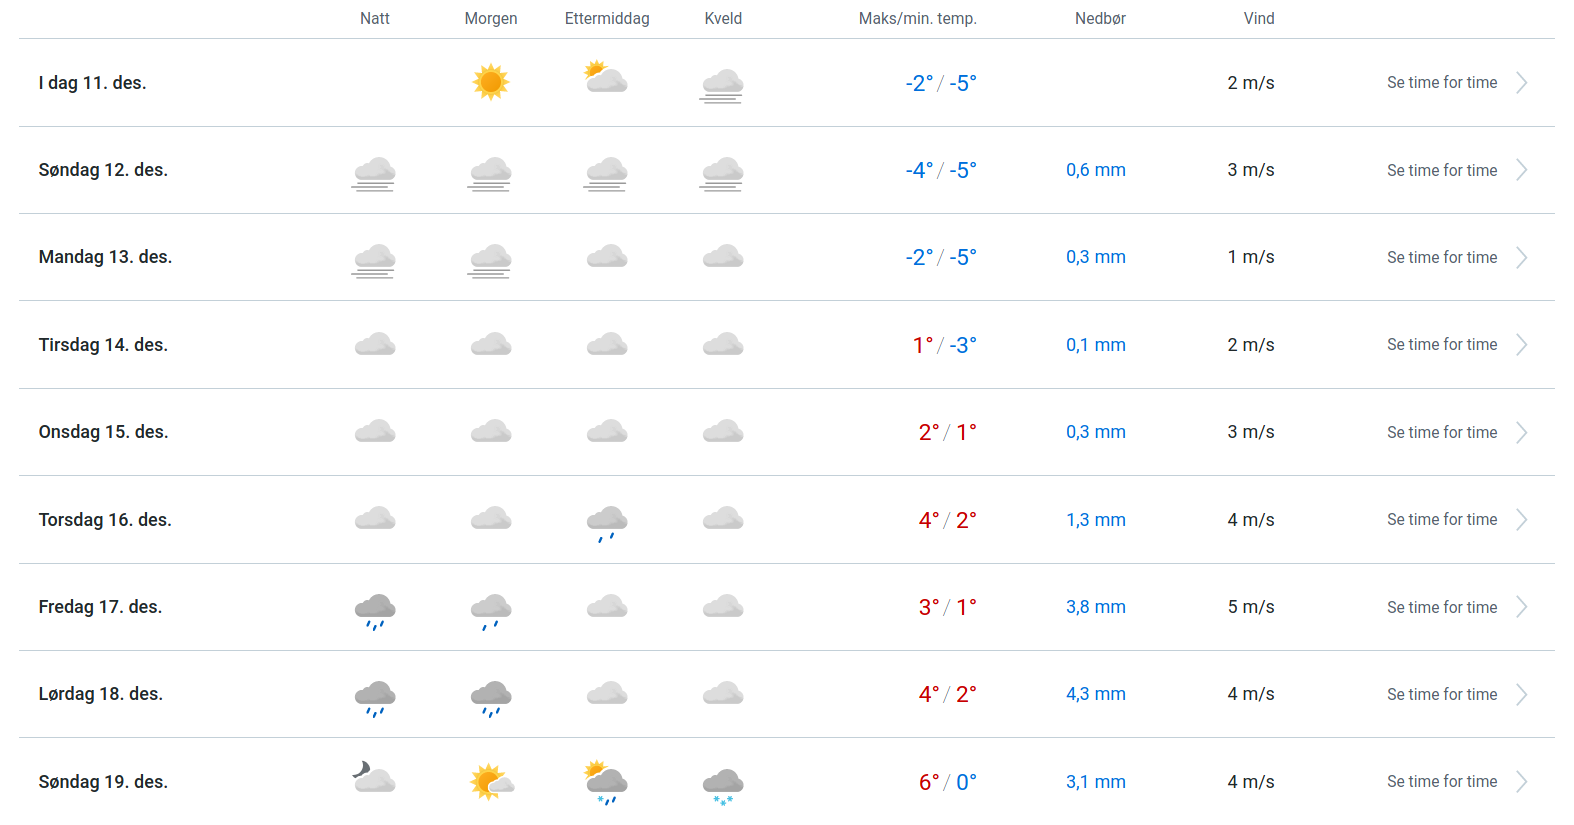The image size is (1574, 825).
Task: Open 'Se time for time' for Søndag 12. des.
Action: (1441, 170)
